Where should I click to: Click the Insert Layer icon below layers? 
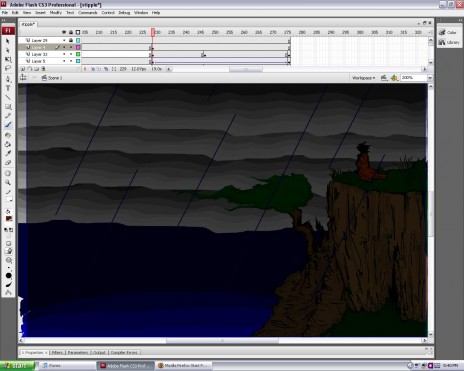tap(23, 69)
